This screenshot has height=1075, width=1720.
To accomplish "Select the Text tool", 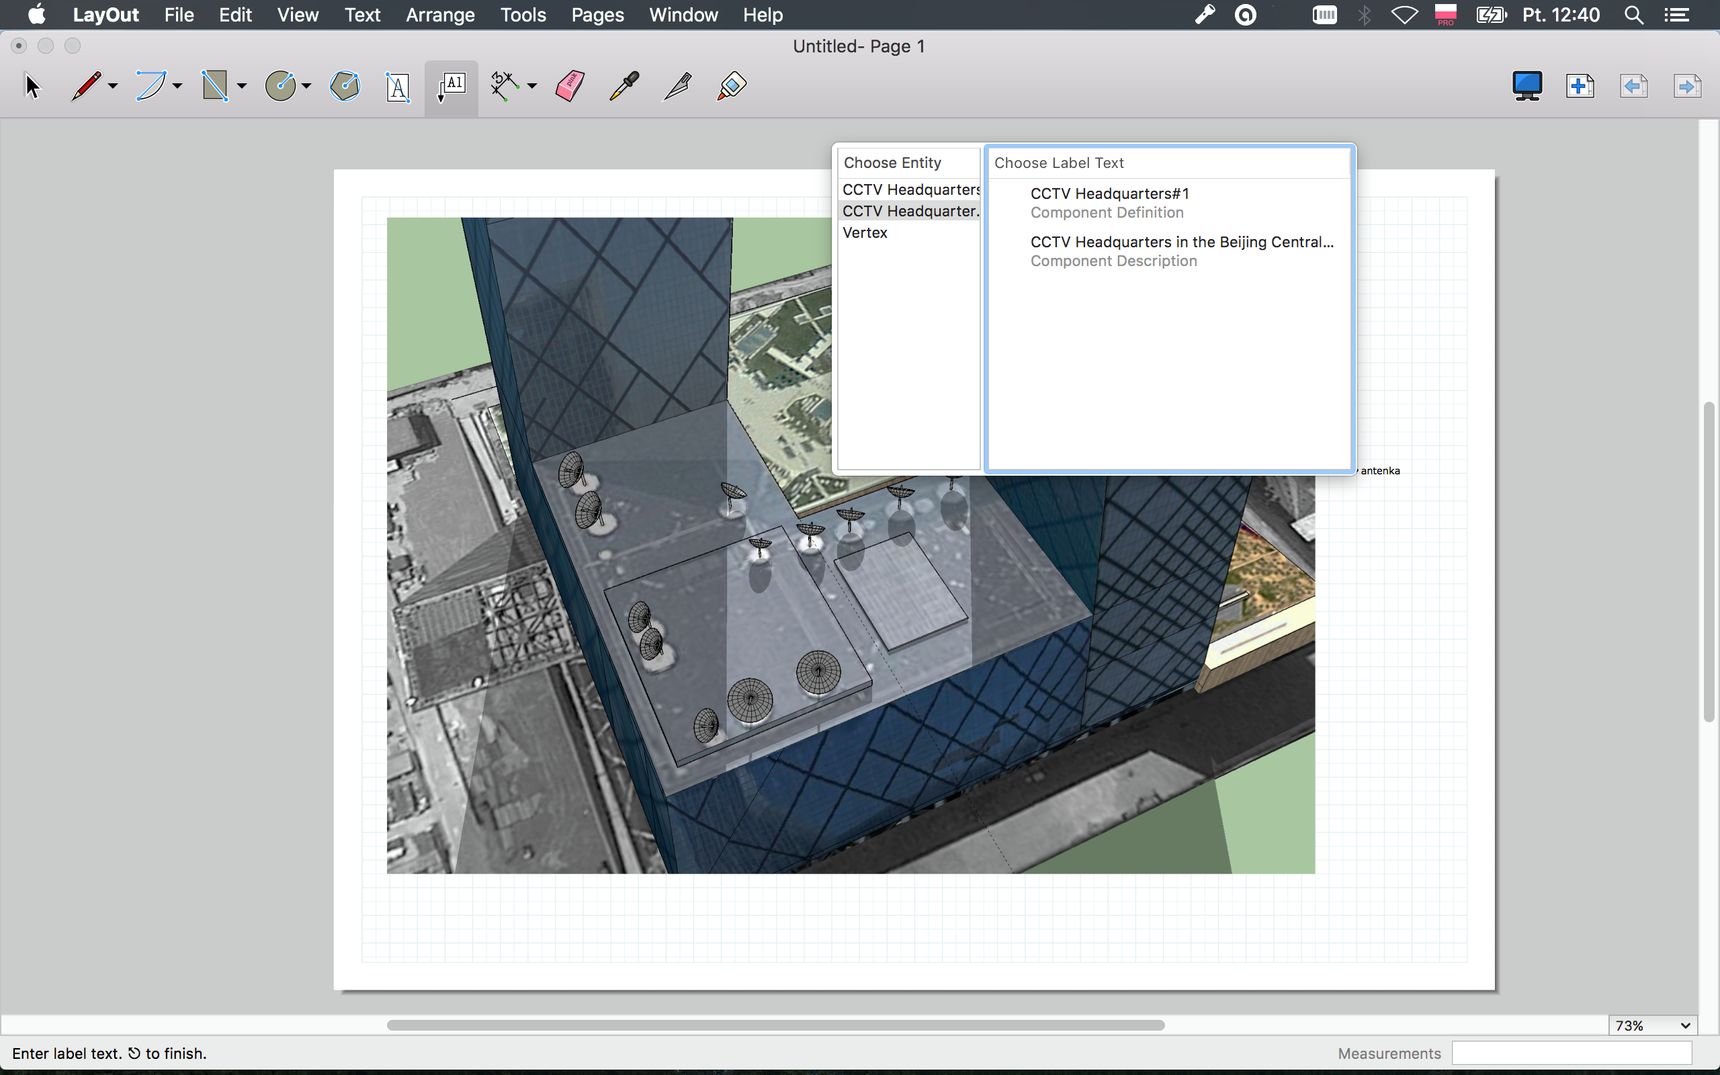I will [x=398, y=88].
